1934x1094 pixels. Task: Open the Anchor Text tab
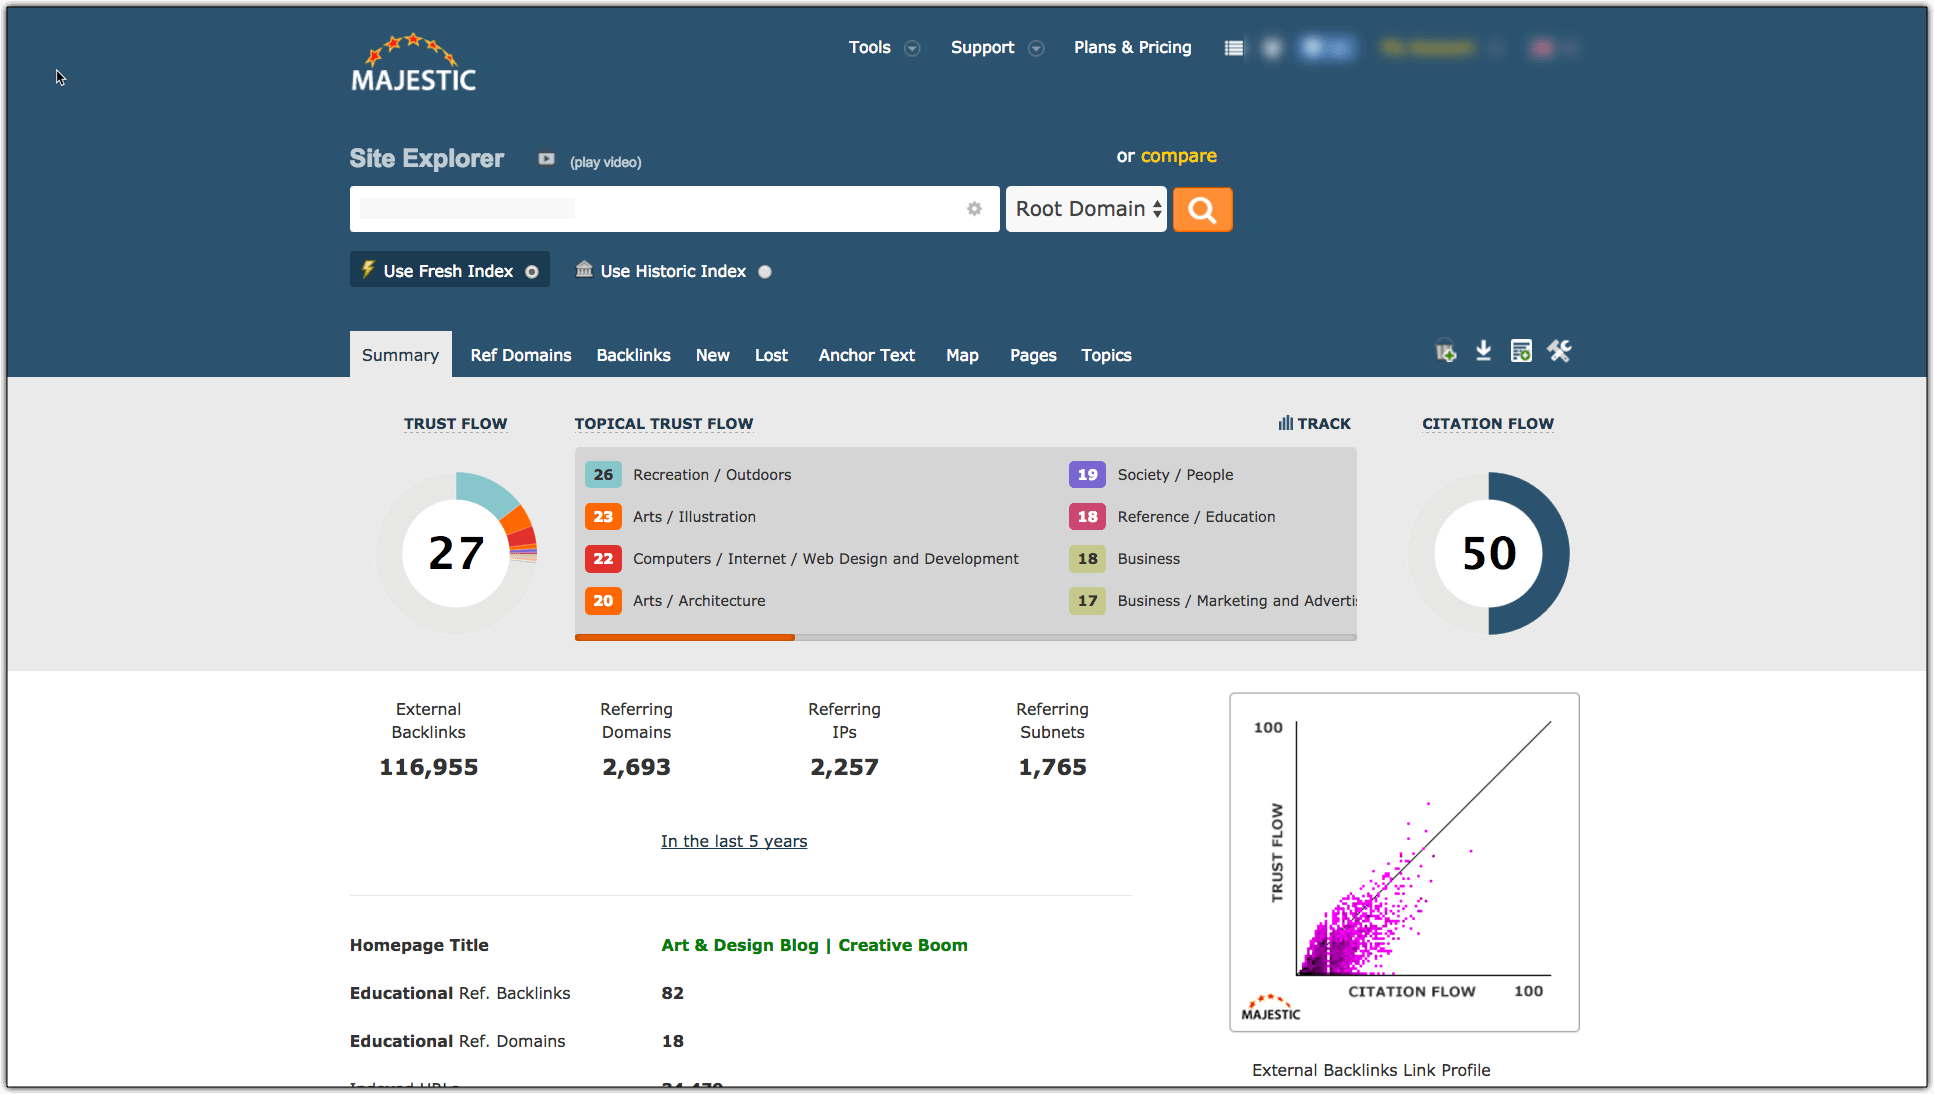[x=867, y=355]
